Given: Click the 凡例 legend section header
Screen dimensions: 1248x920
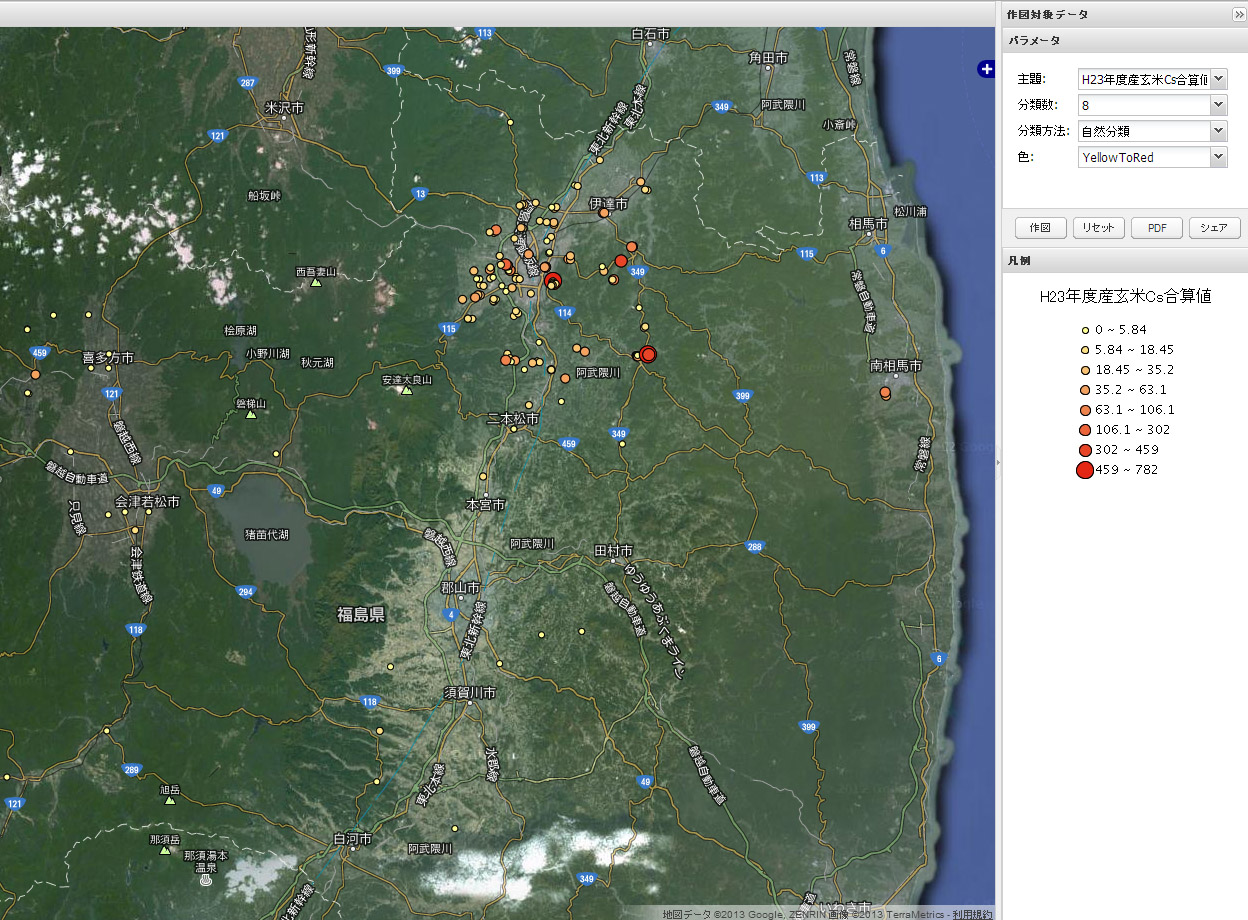Looking at the screenshot, I should pos(1125,259).
